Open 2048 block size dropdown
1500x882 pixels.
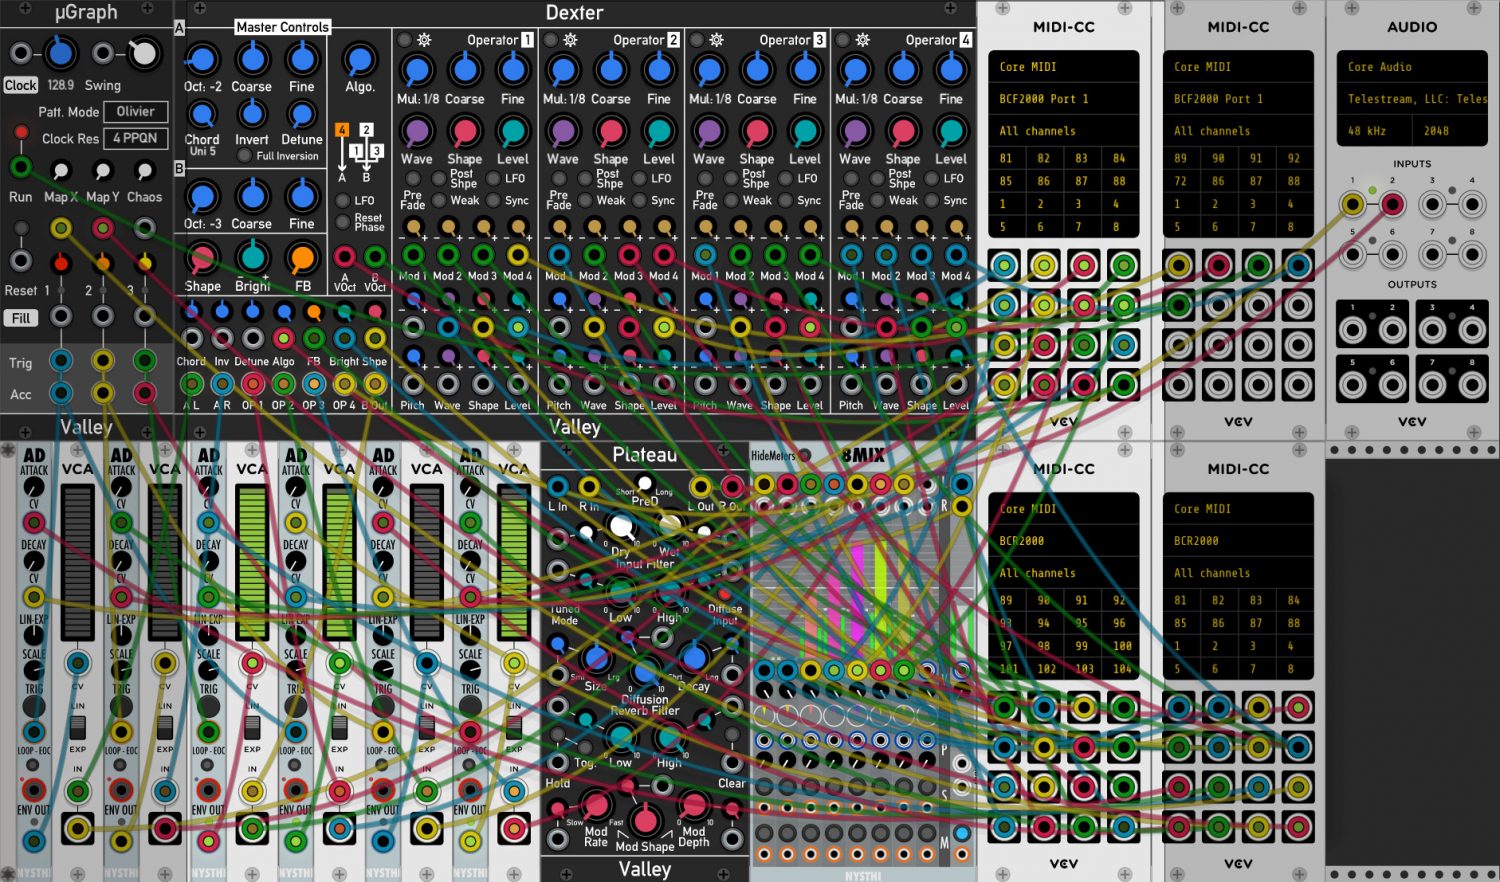pos(1450,131)
